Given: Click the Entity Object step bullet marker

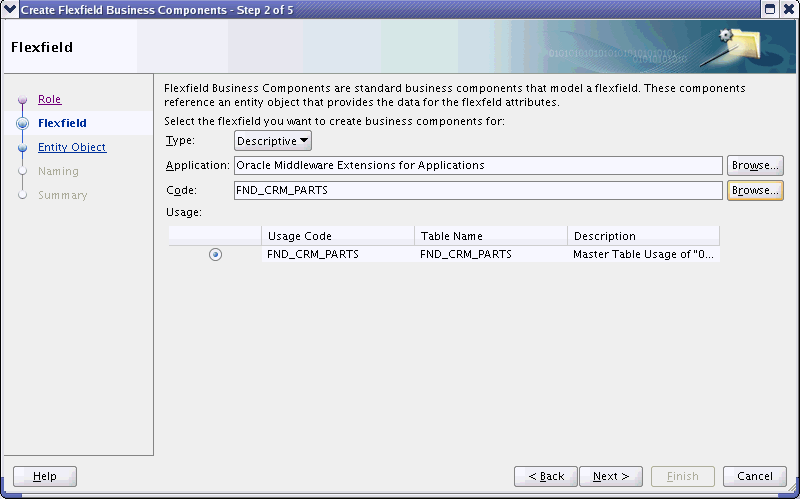Looking at the screenshot, I should tap(22, 147).
